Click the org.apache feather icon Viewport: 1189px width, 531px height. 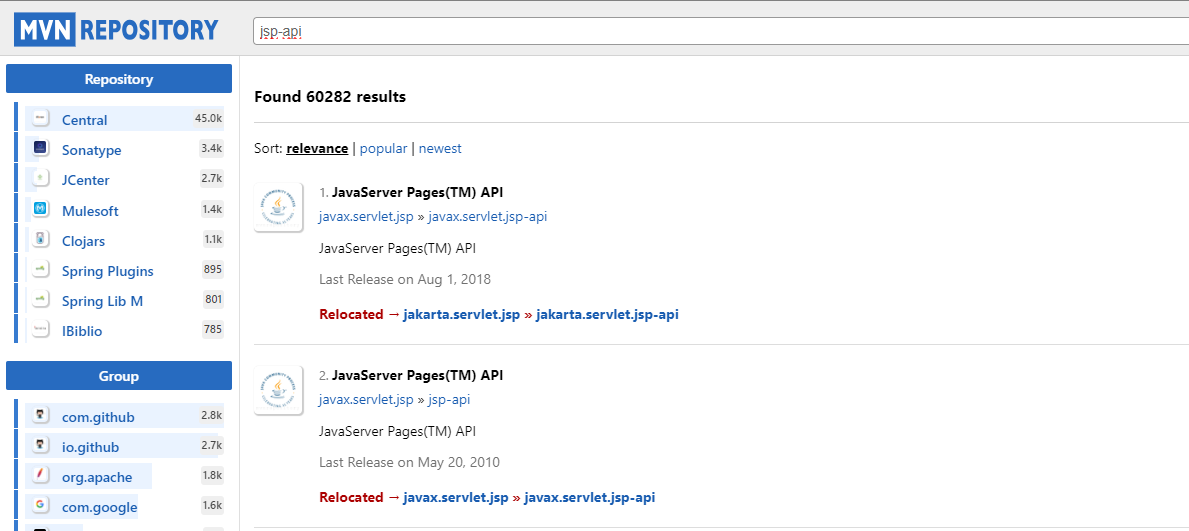pos(41,476)
